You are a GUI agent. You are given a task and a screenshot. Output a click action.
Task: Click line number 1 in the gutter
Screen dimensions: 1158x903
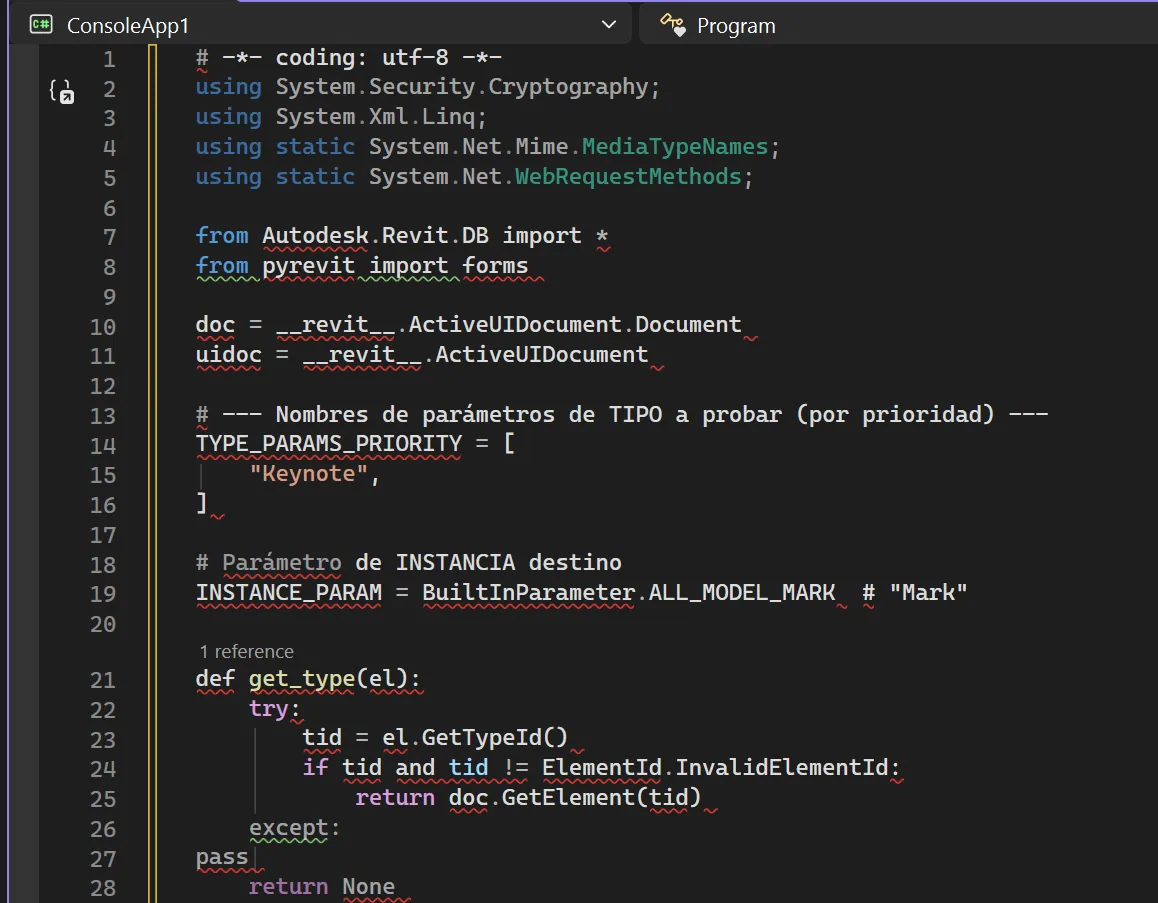point(109,59)
